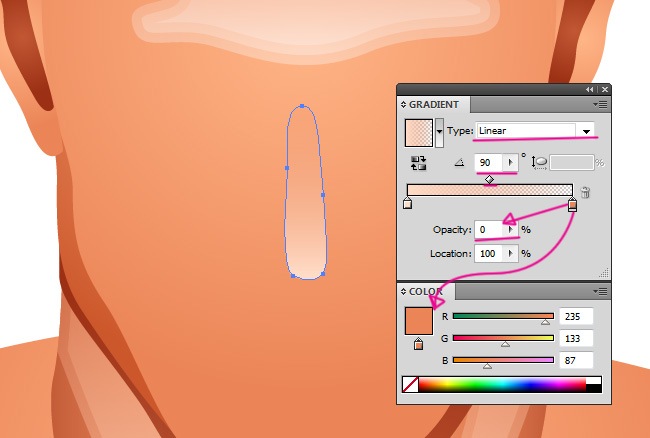
Task: Click the R value field showing 235
Action: tap(576, 317)
